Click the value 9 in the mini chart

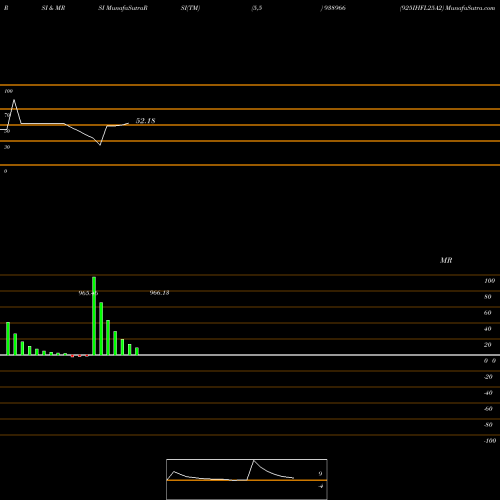320,474
